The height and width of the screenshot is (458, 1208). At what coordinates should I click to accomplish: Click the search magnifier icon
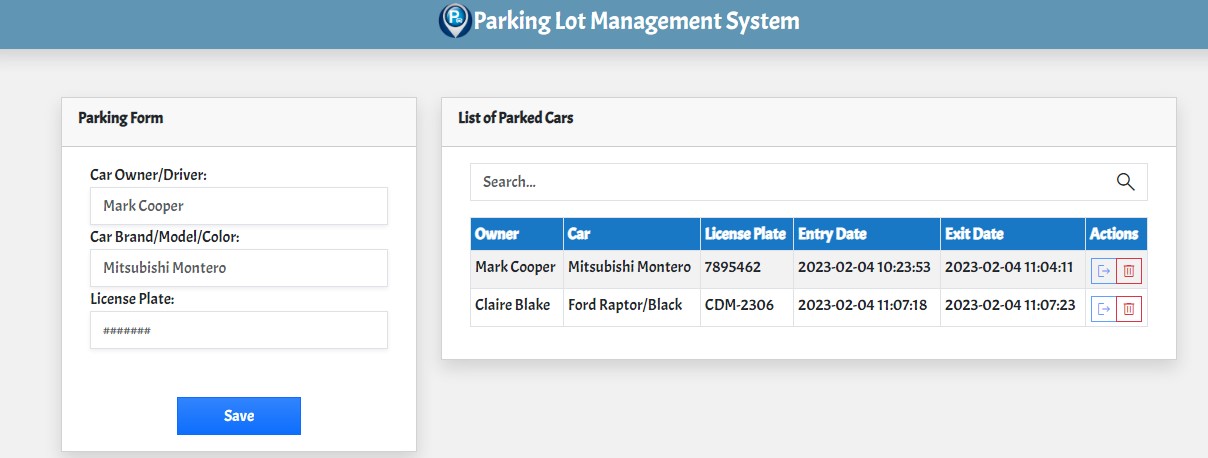pyautogui.click(x=1125, y=182)
